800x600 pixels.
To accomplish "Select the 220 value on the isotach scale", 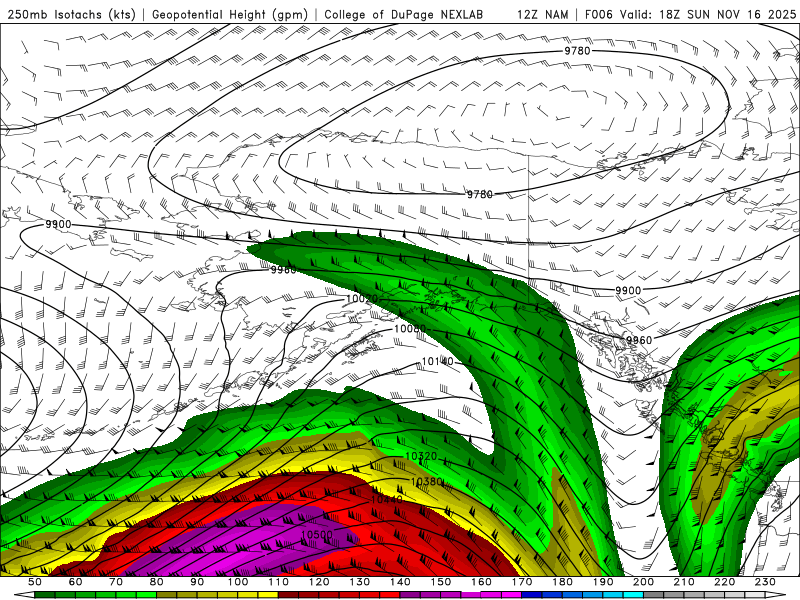I will coord(724,582).
